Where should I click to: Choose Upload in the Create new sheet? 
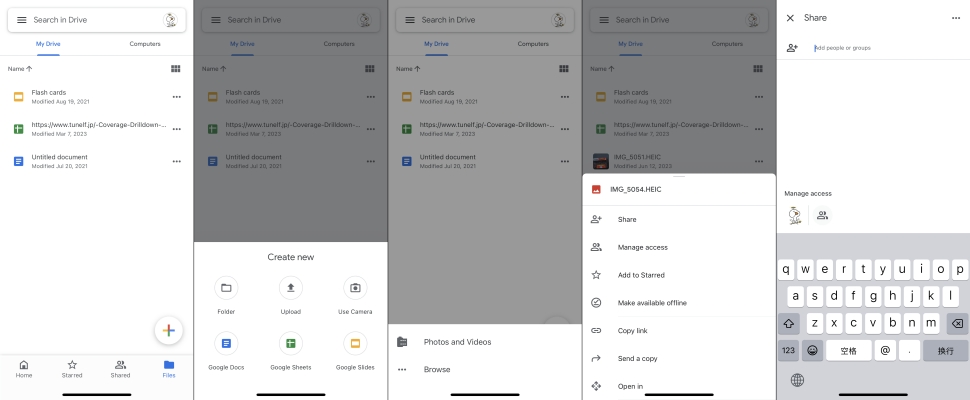[x=291, y=296]
